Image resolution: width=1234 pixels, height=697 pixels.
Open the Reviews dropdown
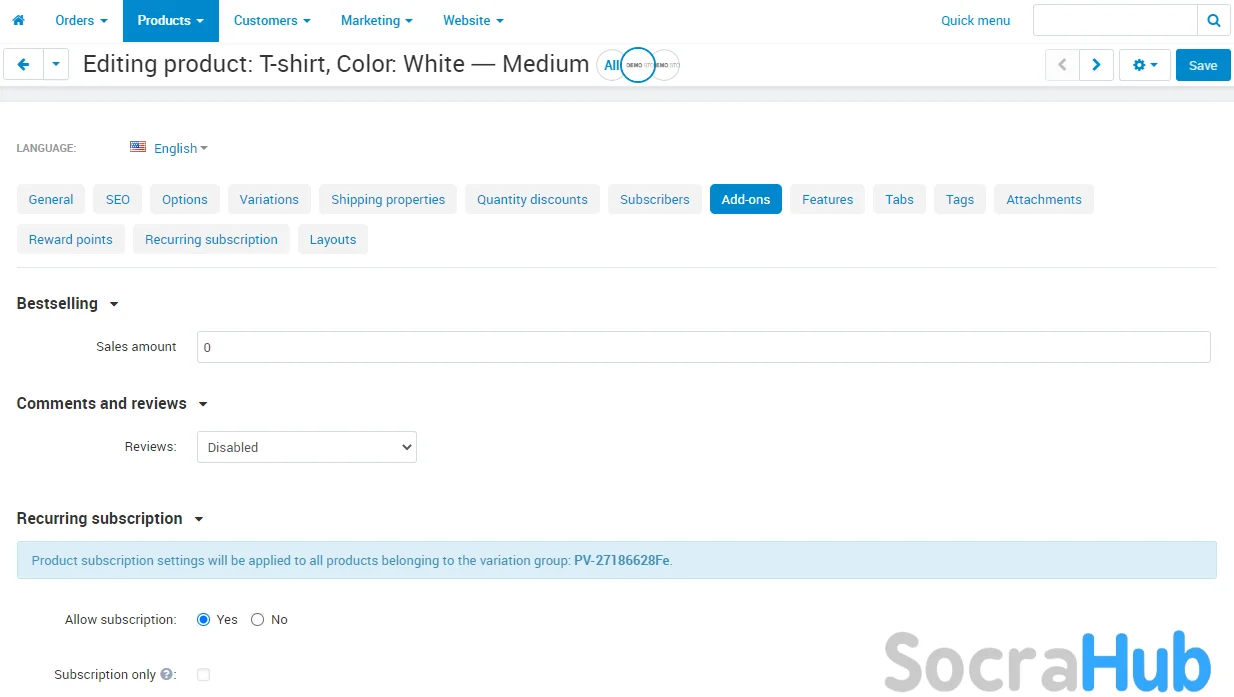[306, 447]
